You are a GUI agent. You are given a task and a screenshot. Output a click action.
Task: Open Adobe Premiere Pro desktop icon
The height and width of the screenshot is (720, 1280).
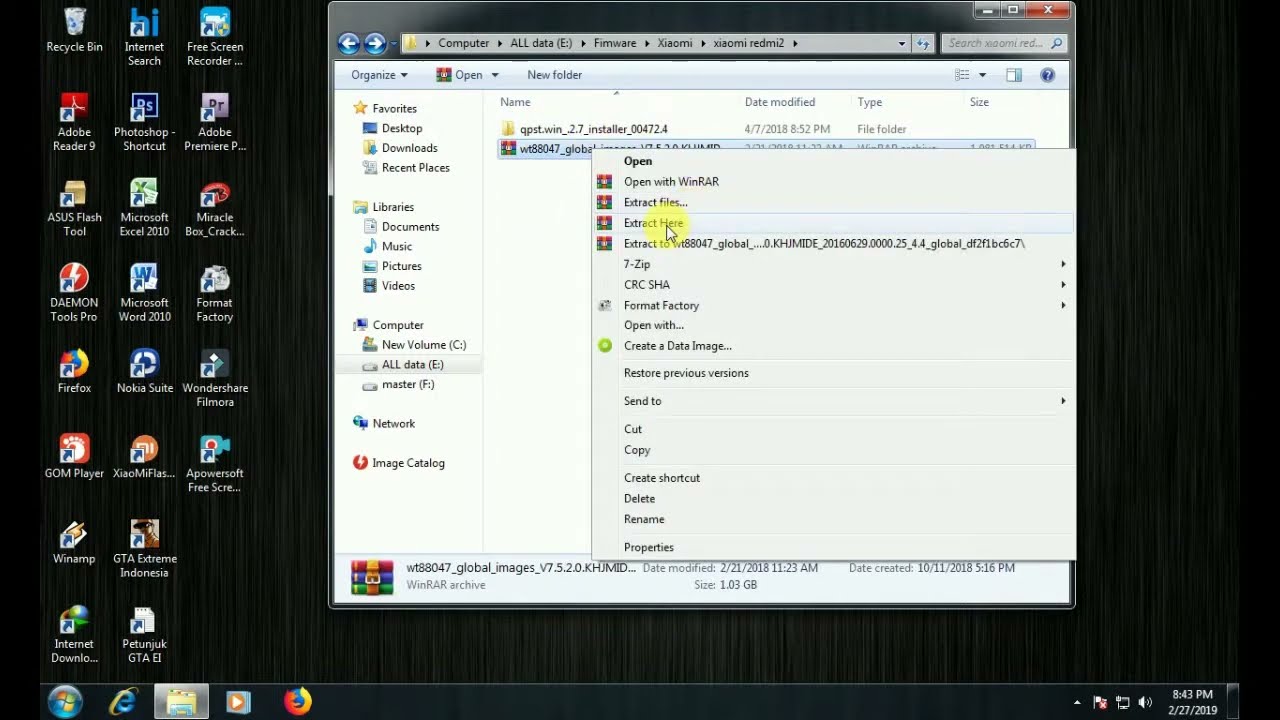[214, 123]
